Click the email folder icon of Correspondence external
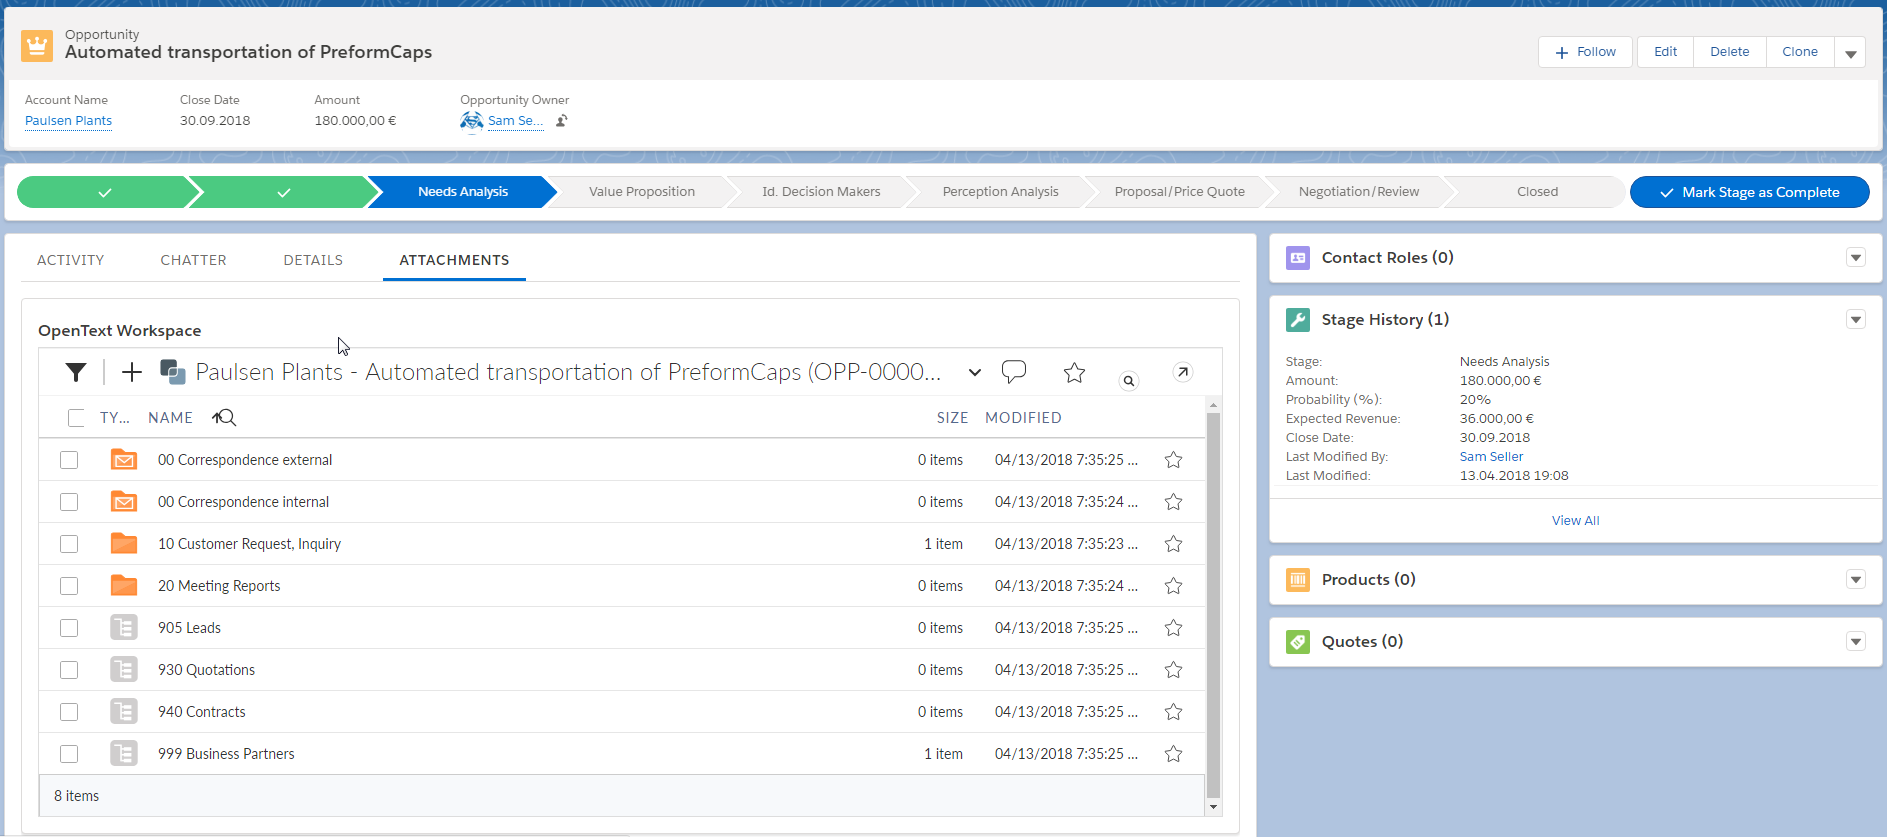 124,460
